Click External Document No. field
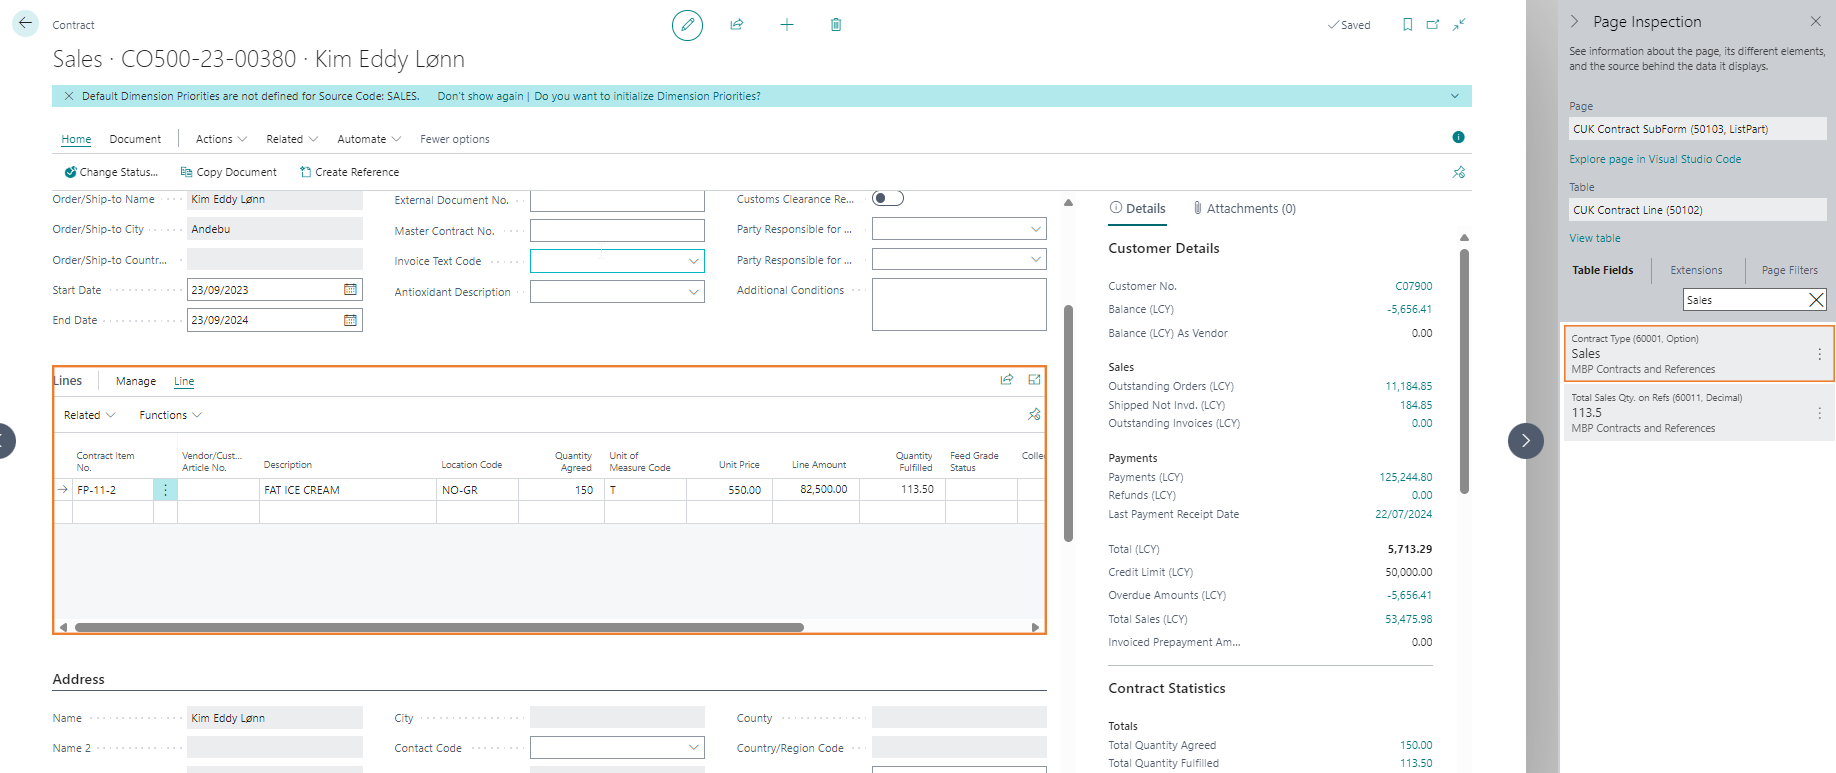This screenshot has width=1836, height=773. tap(617, 201)
